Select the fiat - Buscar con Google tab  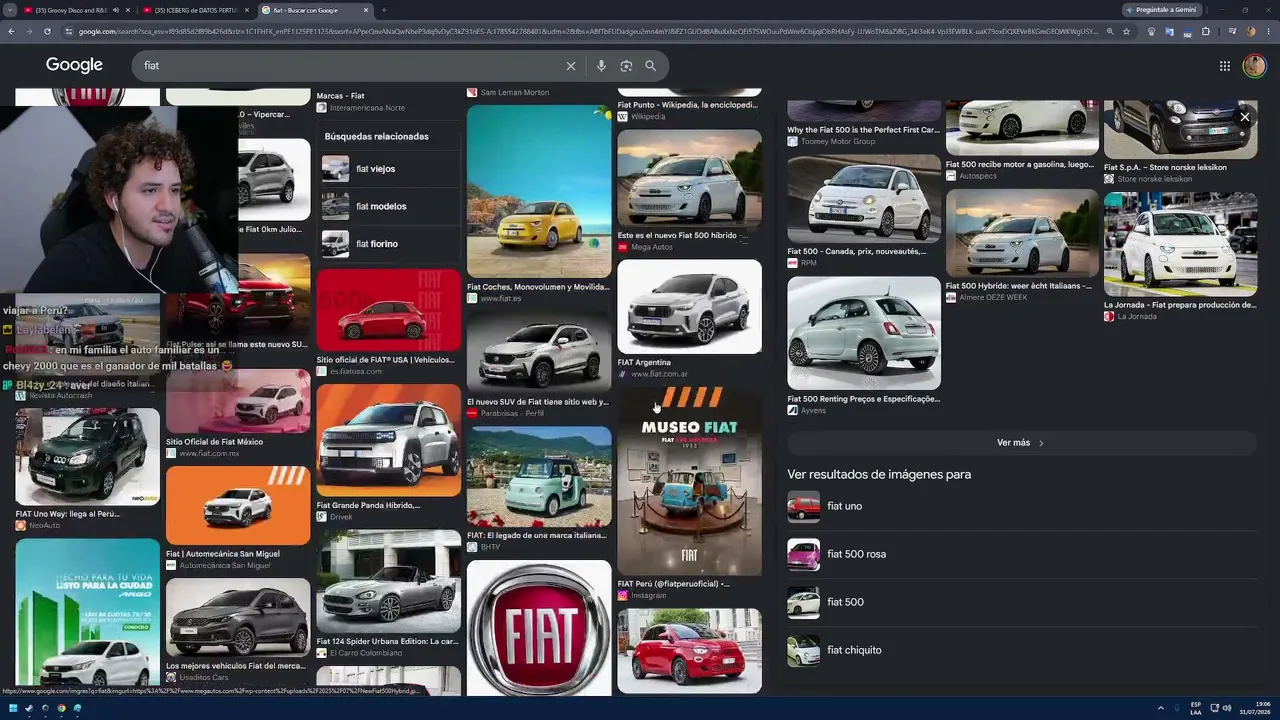click(315, 10)
